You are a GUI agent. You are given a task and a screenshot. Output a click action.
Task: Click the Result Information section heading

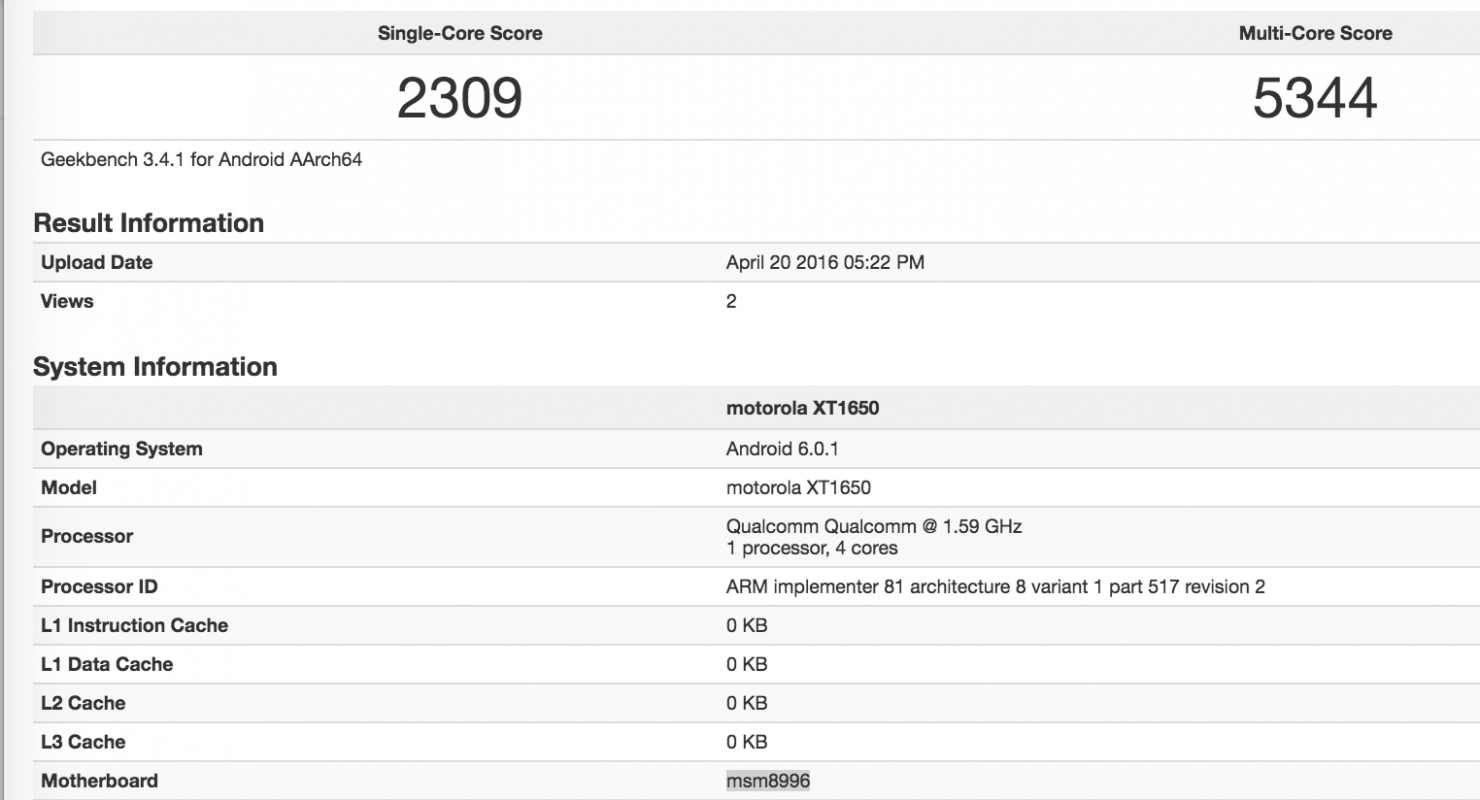[x=149, y=223]
